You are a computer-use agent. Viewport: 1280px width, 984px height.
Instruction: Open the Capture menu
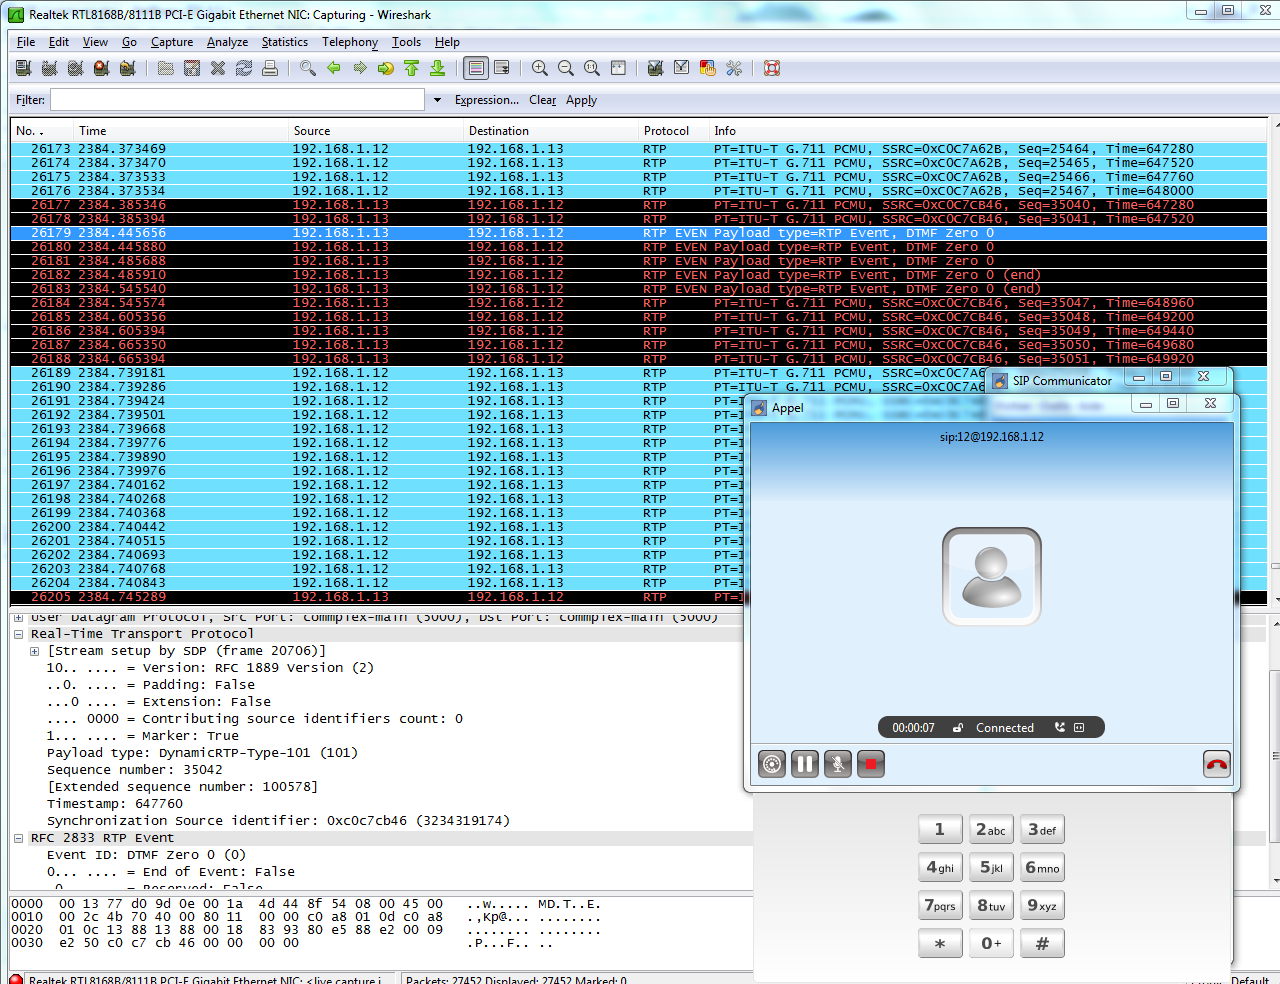coord(172,42)
